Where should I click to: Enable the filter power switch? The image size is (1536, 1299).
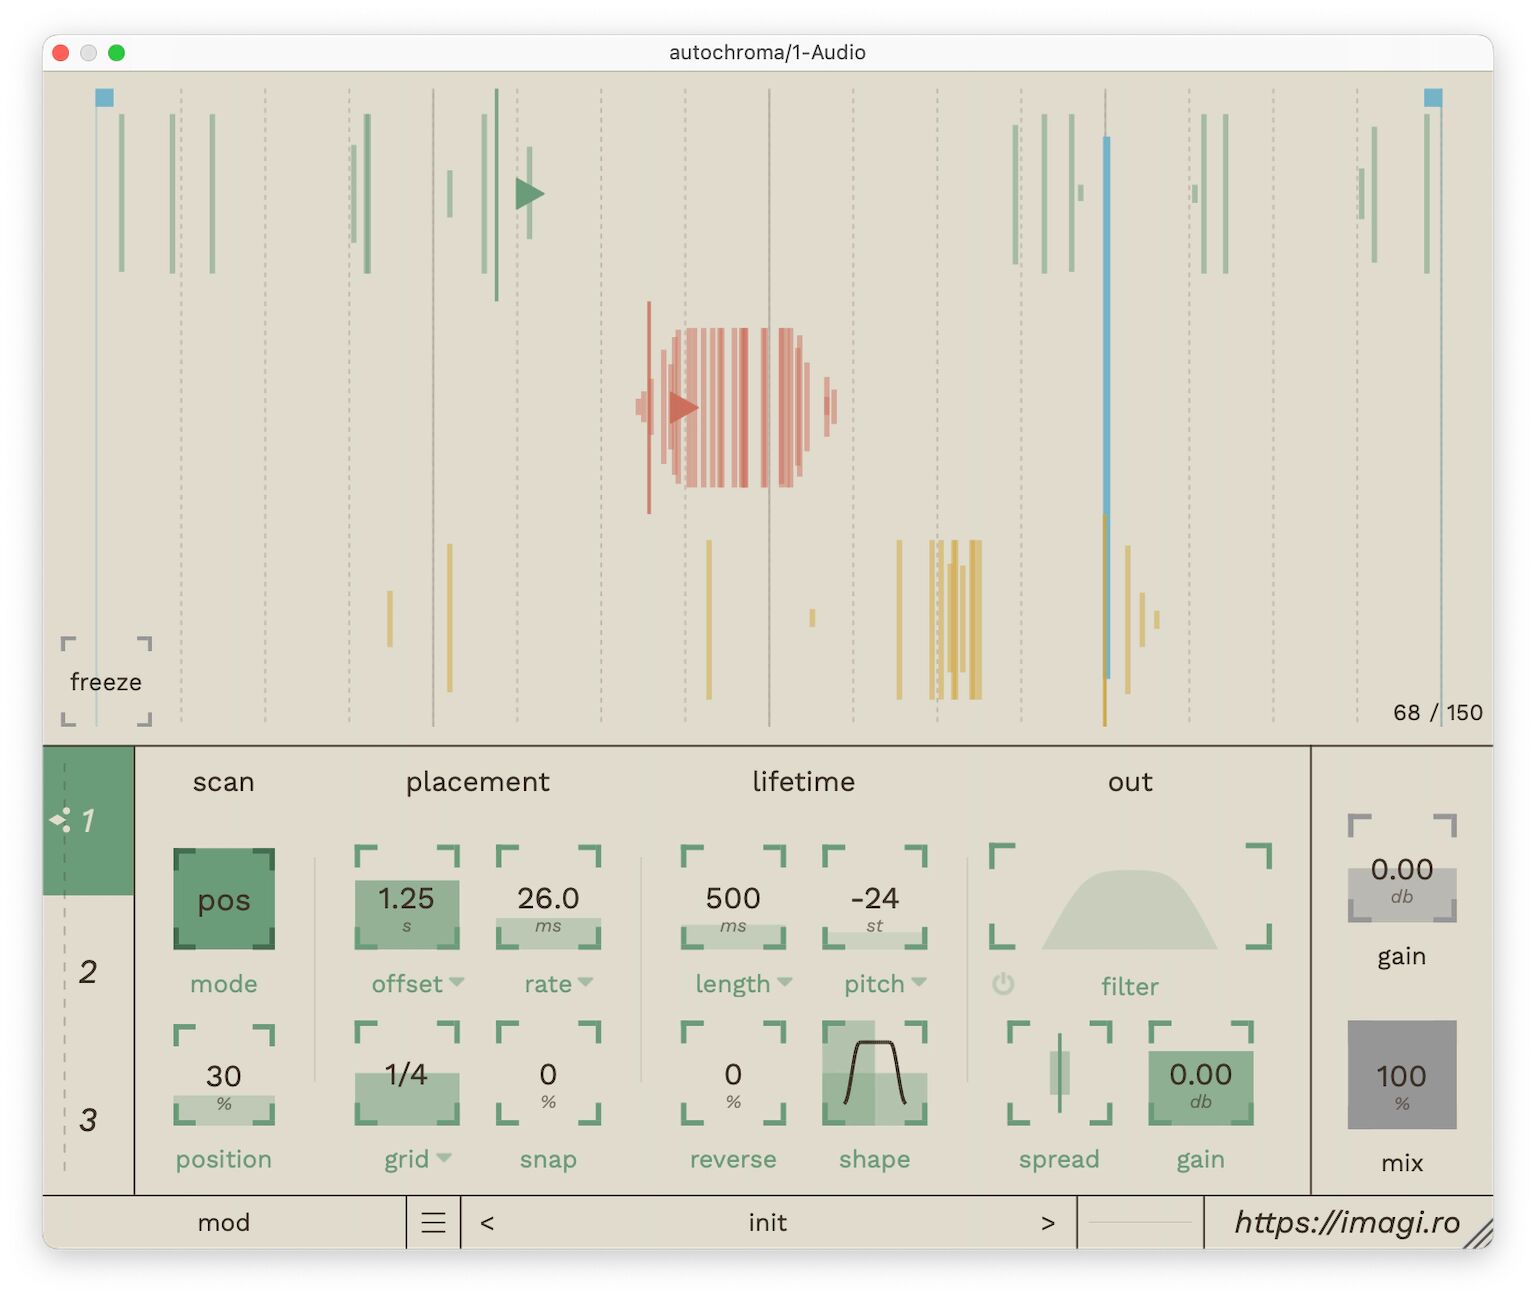pyautogui.click(x=1004, y=985)
